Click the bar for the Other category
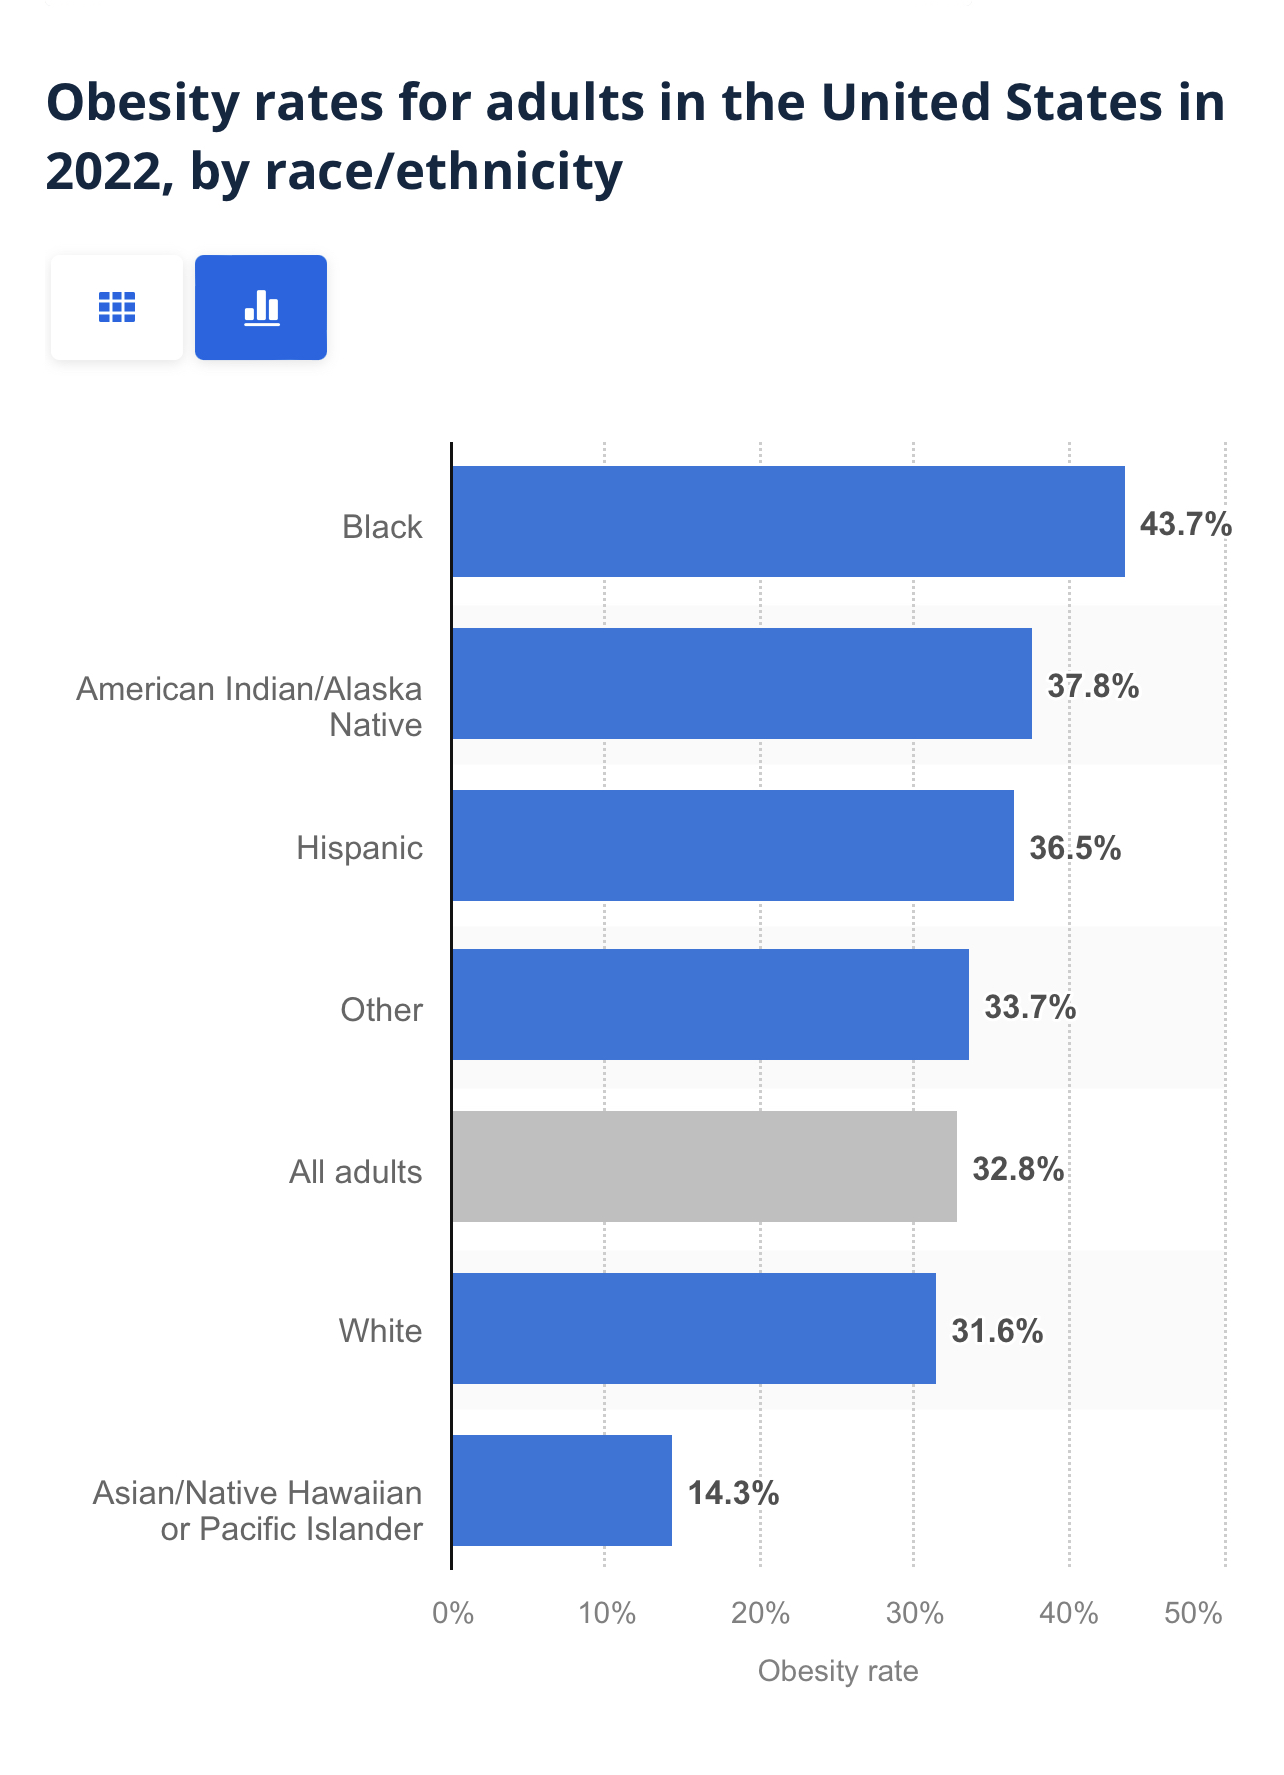The image size is (1284, 1775). point(710,1004)
